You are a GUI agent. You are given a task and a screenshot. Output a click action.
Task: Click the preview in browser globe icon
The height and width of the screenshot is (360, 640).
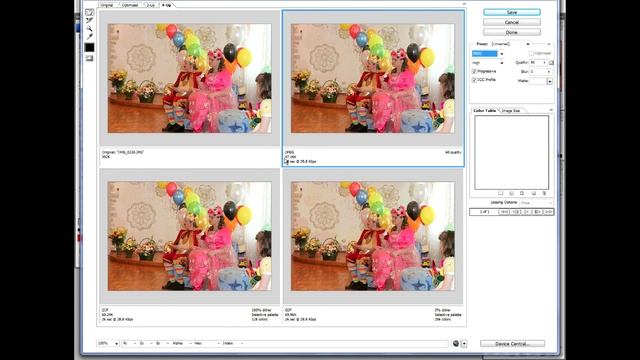456,344
